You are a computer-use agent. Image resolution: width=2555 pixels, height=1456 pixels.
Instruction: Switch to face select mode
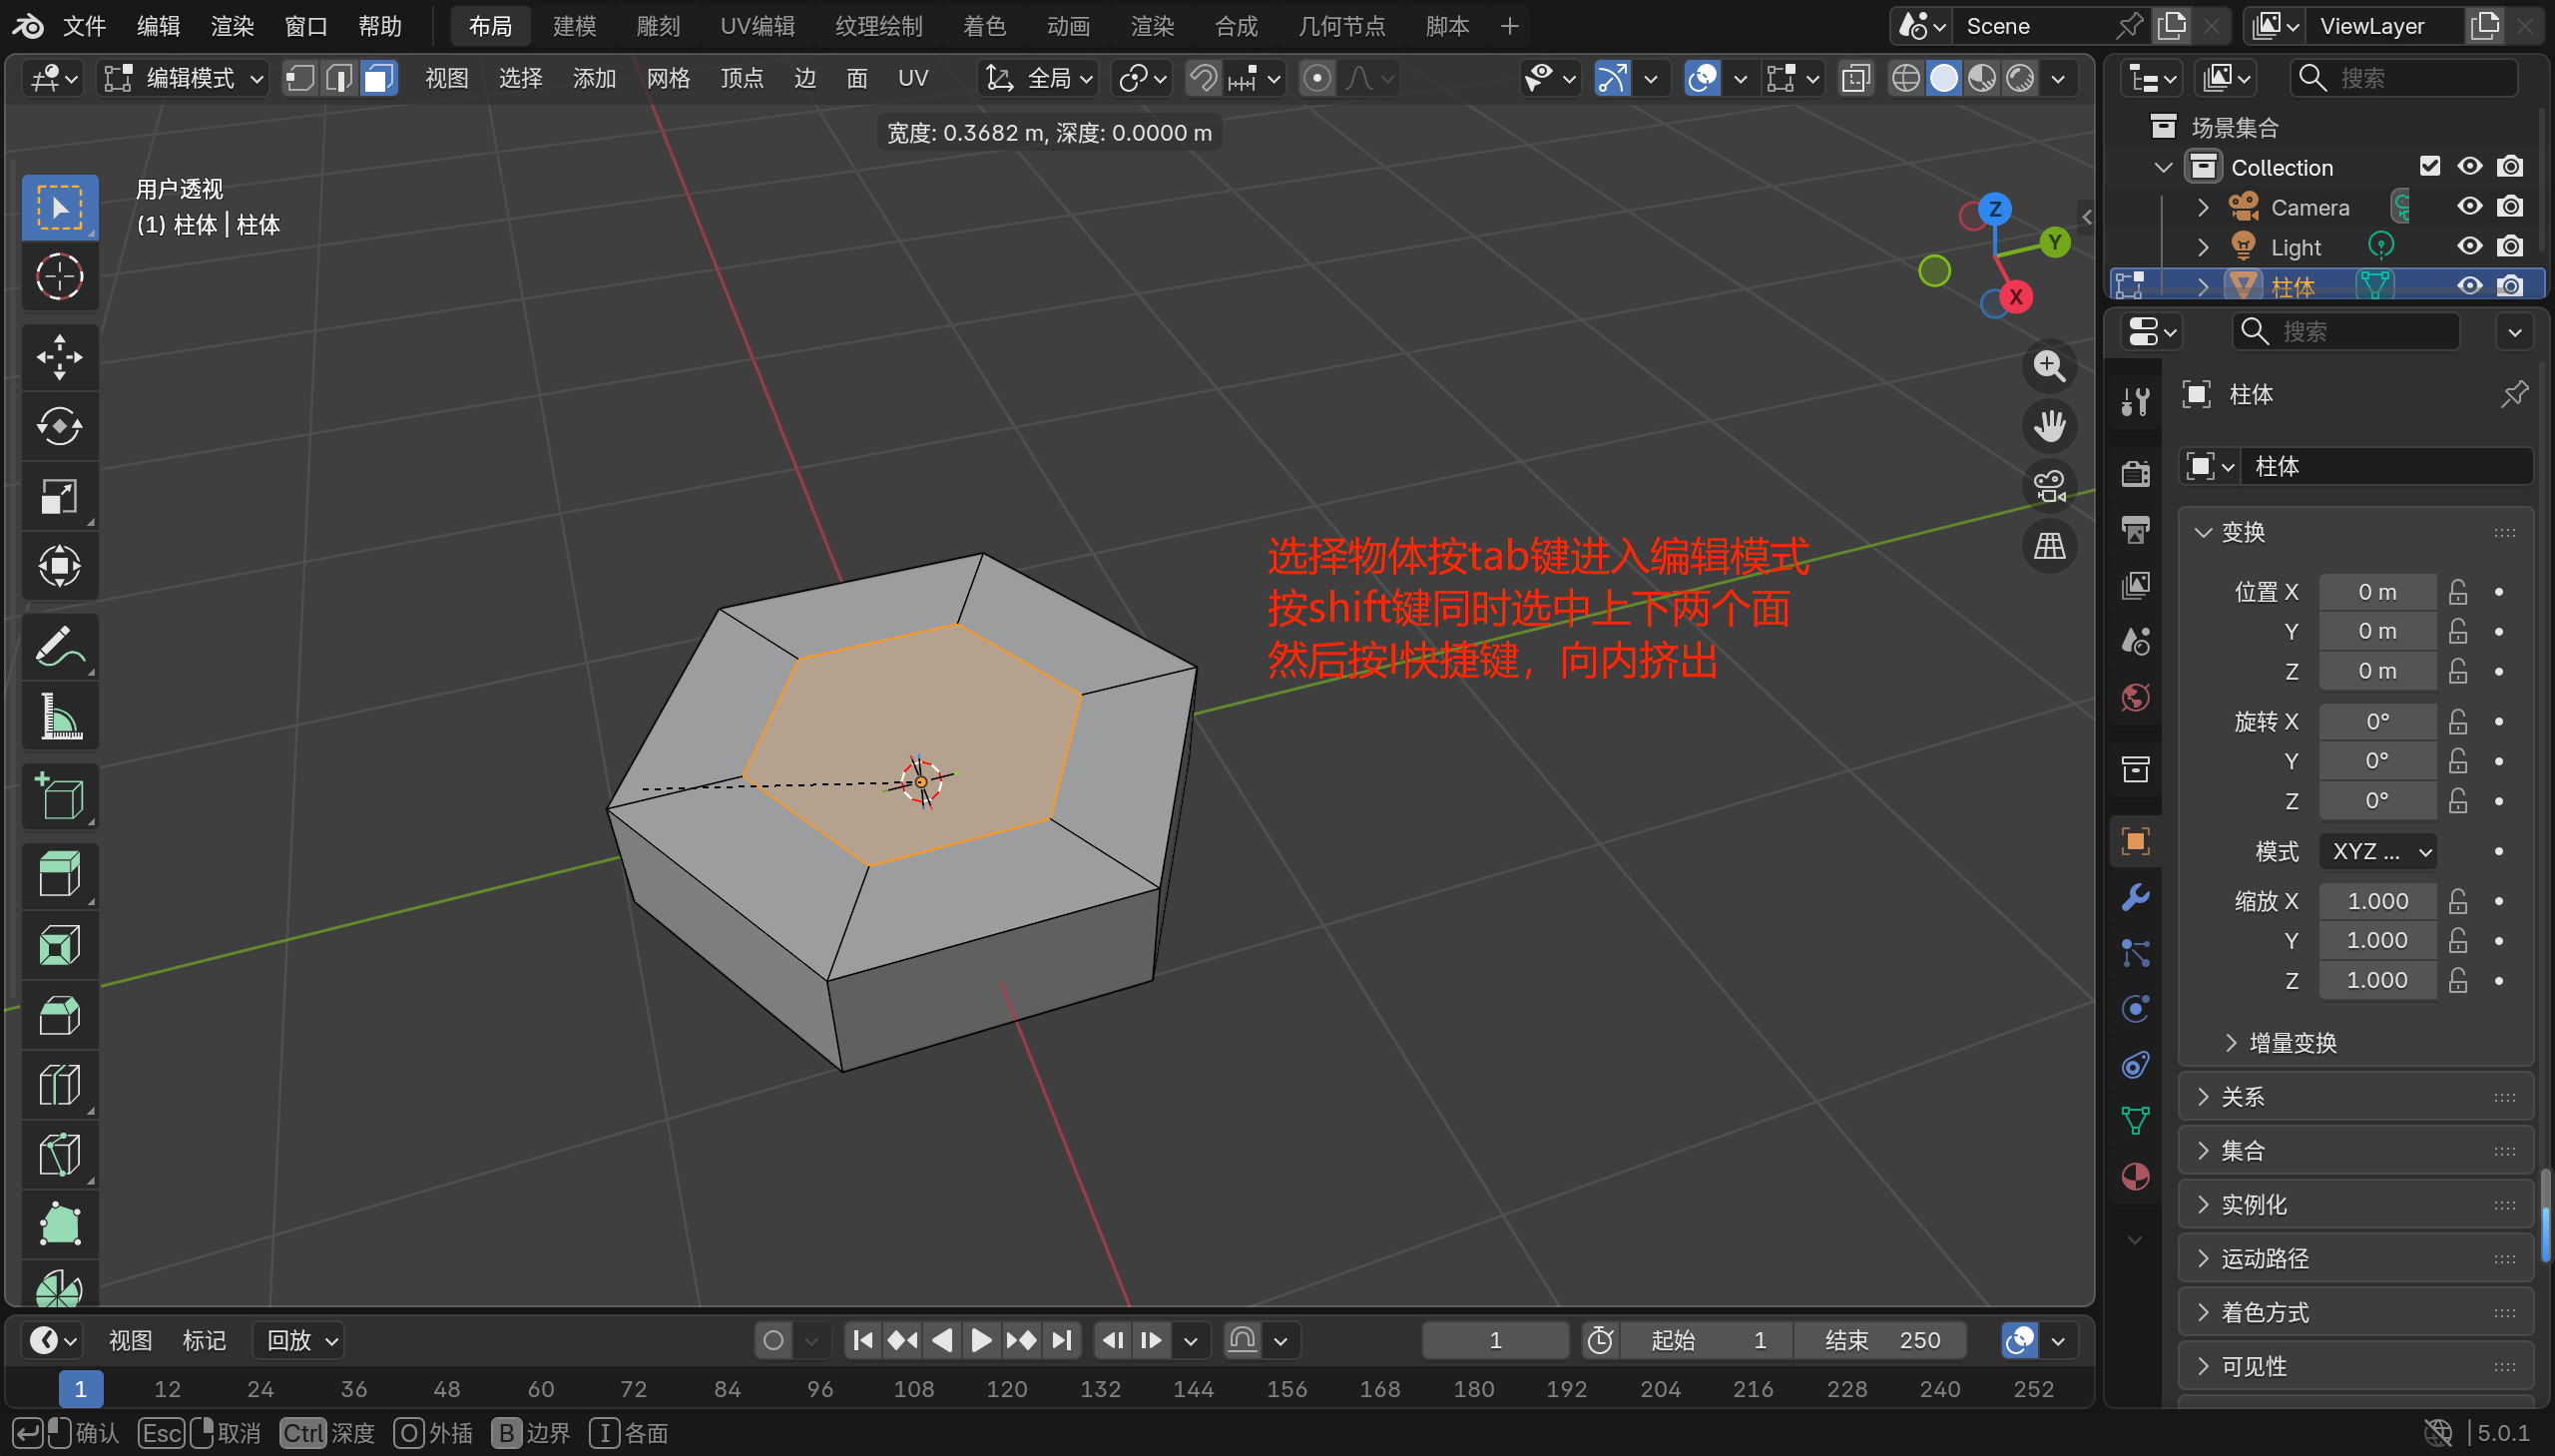379,78
